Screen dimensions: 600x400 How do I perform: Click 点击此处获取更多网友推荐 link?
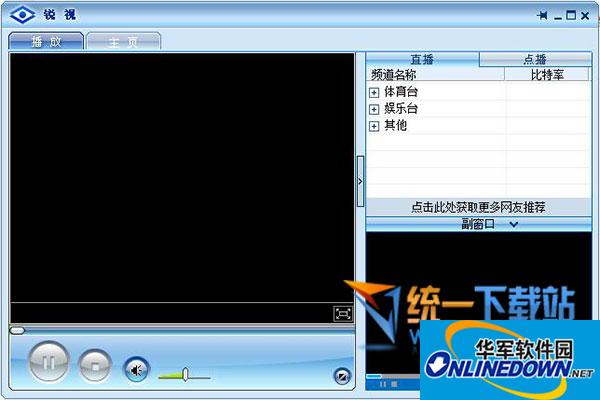pyautogui.click(x=478, y=207)
